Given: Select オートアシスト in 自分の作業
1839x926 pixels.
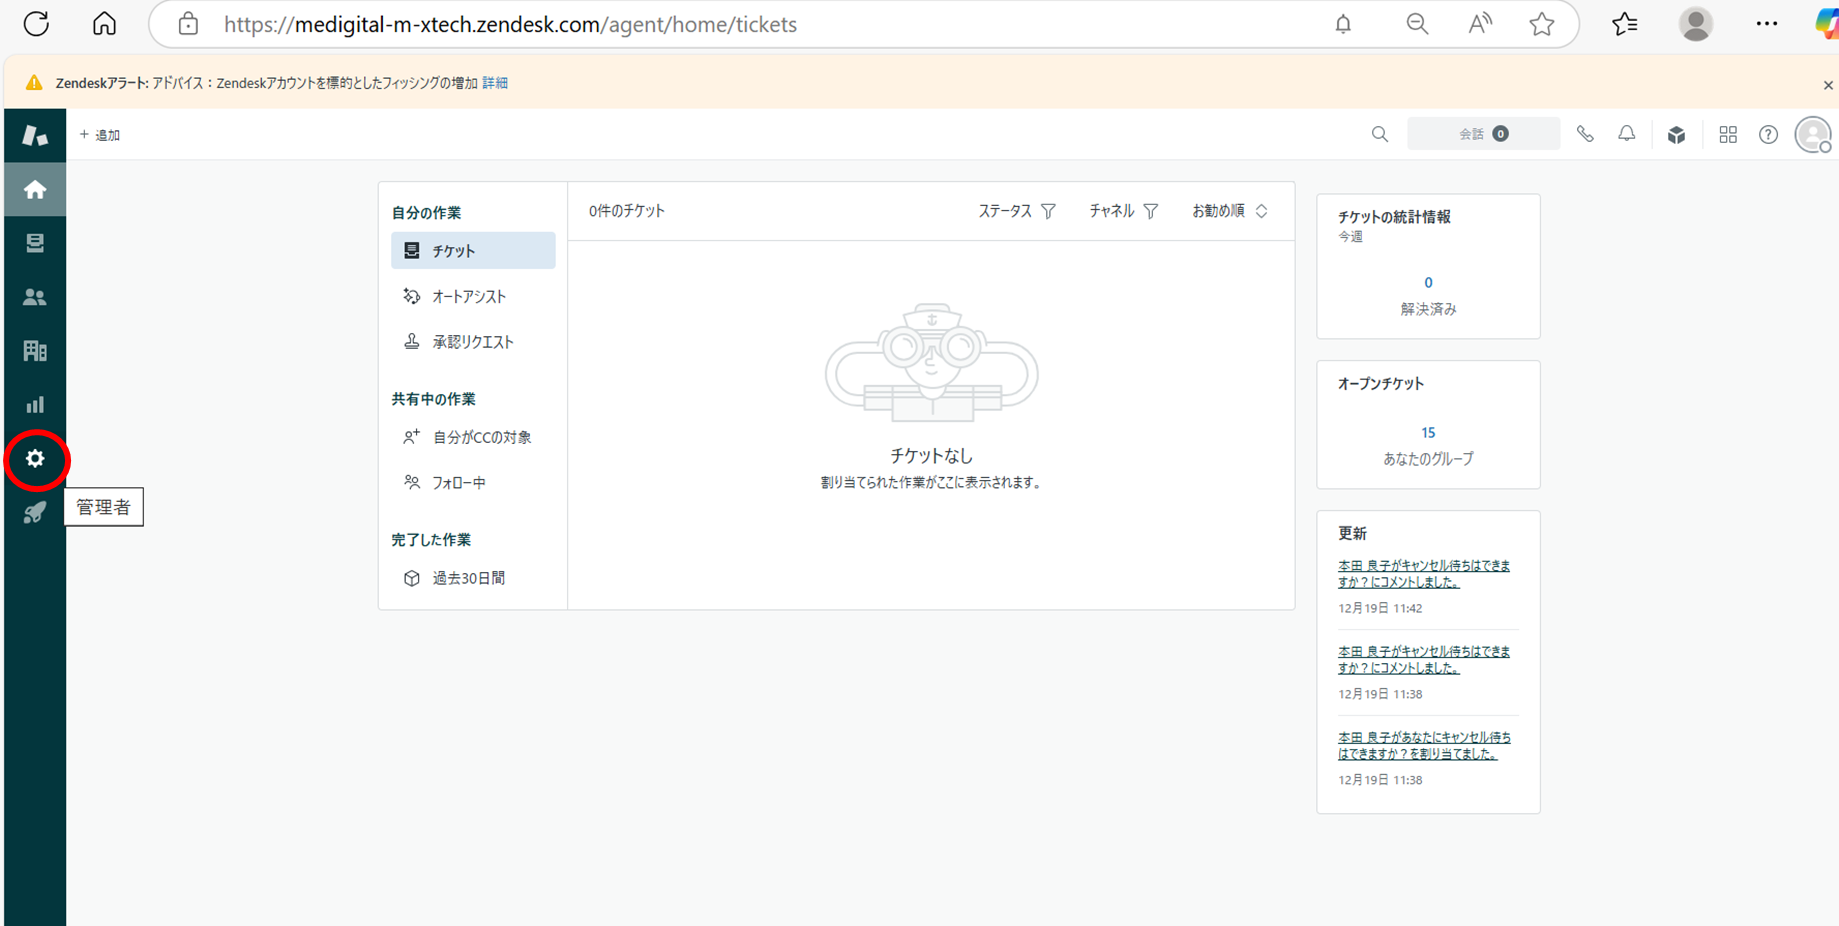Looking at the screenshot, I should tap(468, 297).
